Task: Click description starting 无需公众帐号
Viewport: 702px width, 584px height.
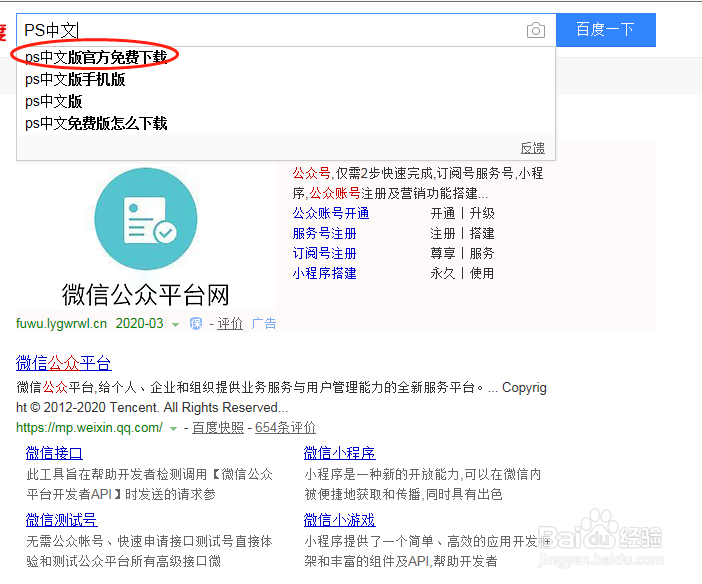Action: (x=149, y=551)
